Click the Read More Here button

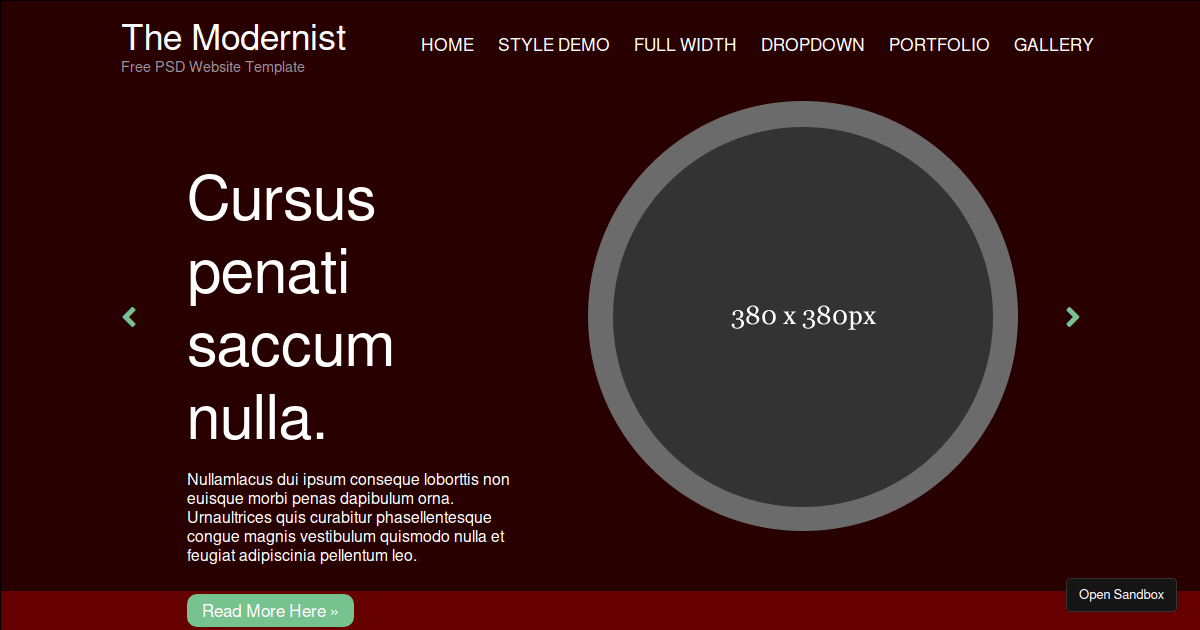pyautogui.click(x=270, y=610)
